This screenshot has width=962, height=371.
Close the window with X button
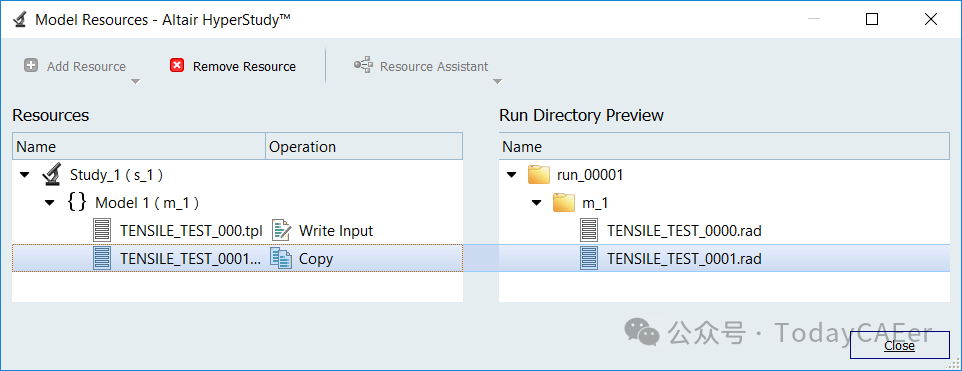pyautogui.click(x=930, y=19)
